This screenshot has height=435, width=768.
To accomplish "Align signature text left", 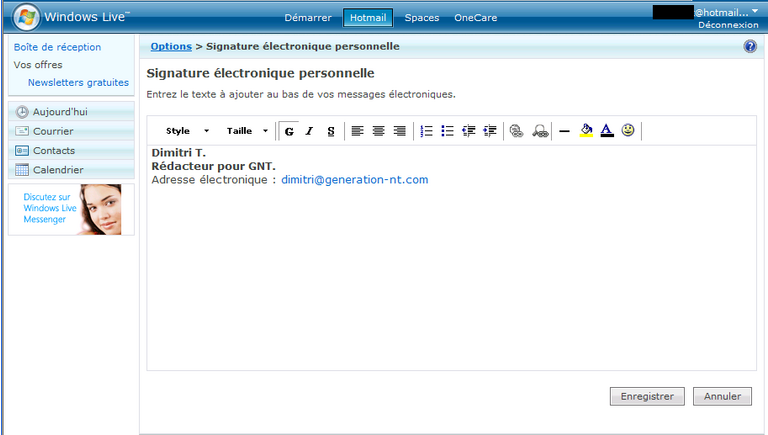I will (x=358, y=131).
